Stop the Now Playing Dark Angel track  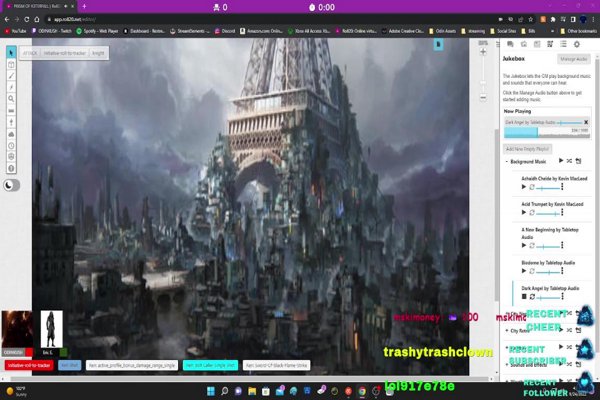point(586,122)
